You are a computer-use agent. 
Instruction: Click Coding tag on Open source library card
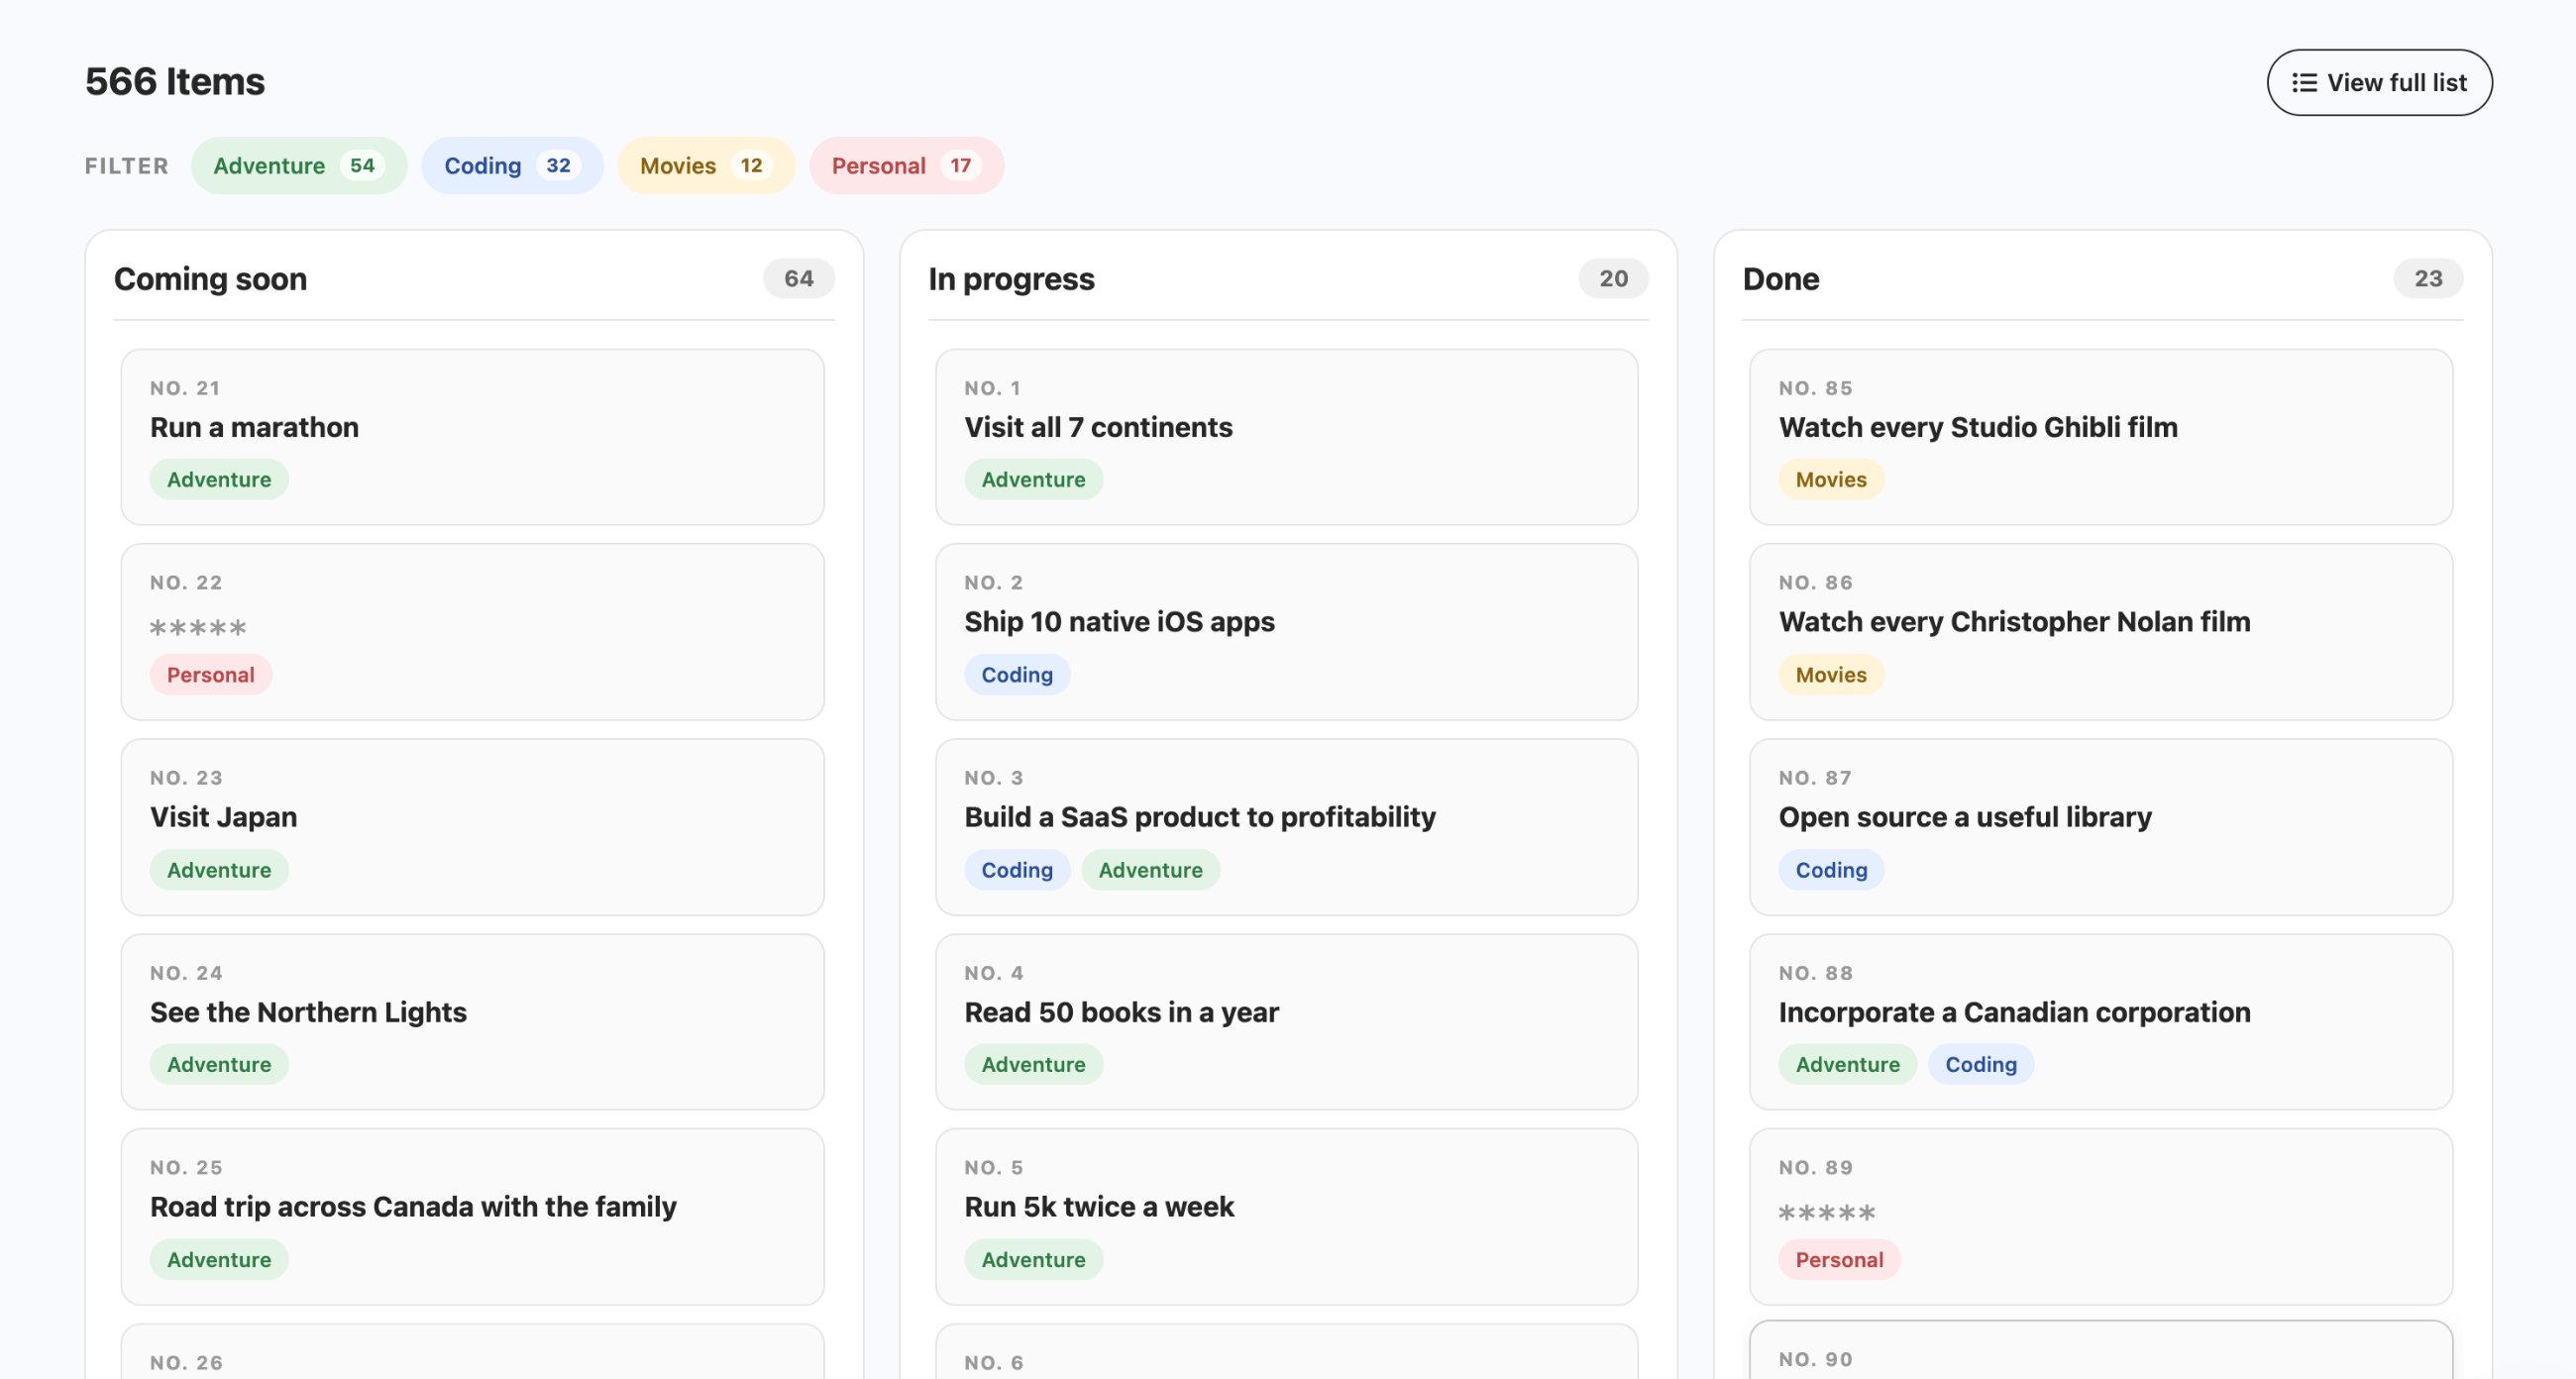point(1831,869)
